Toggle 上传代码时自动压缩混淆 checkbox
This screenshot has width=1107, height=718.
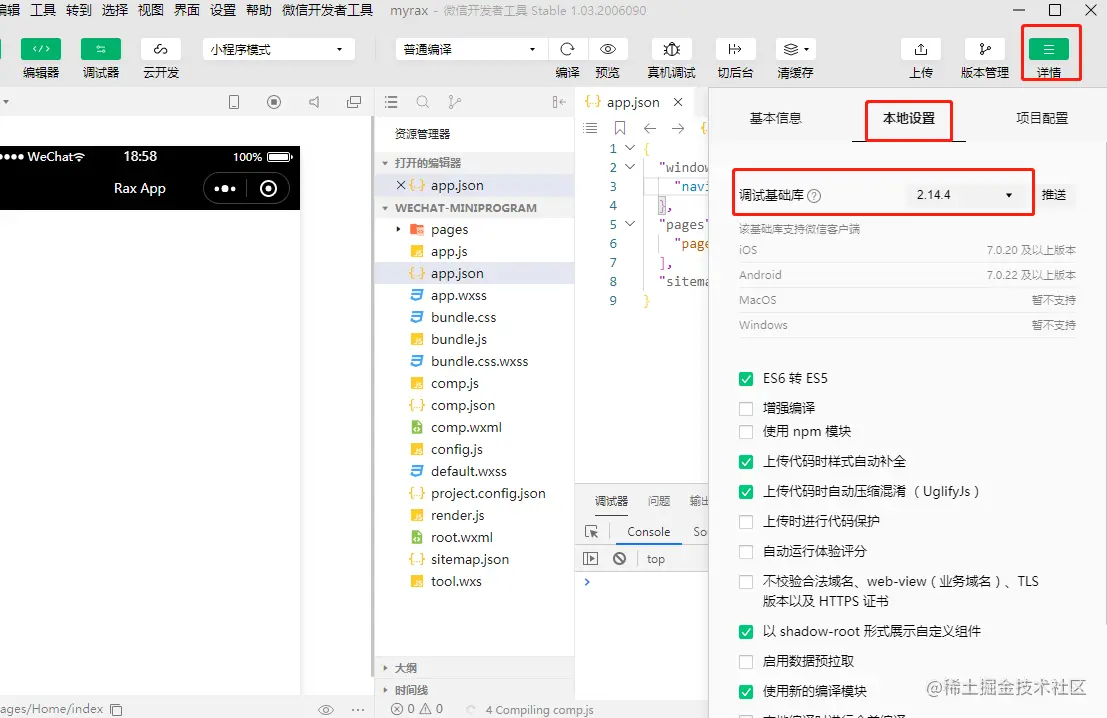click(x=746, y=492)
